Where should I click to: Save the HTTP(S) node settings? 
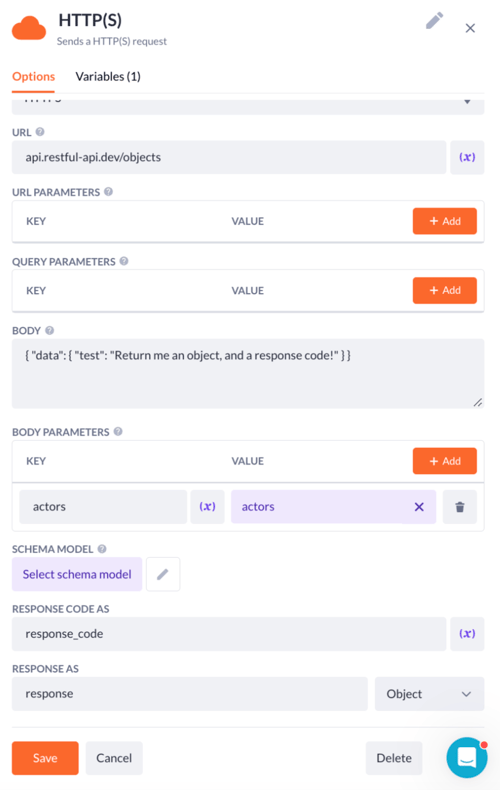pyautogui.click(x=45, y=758)
